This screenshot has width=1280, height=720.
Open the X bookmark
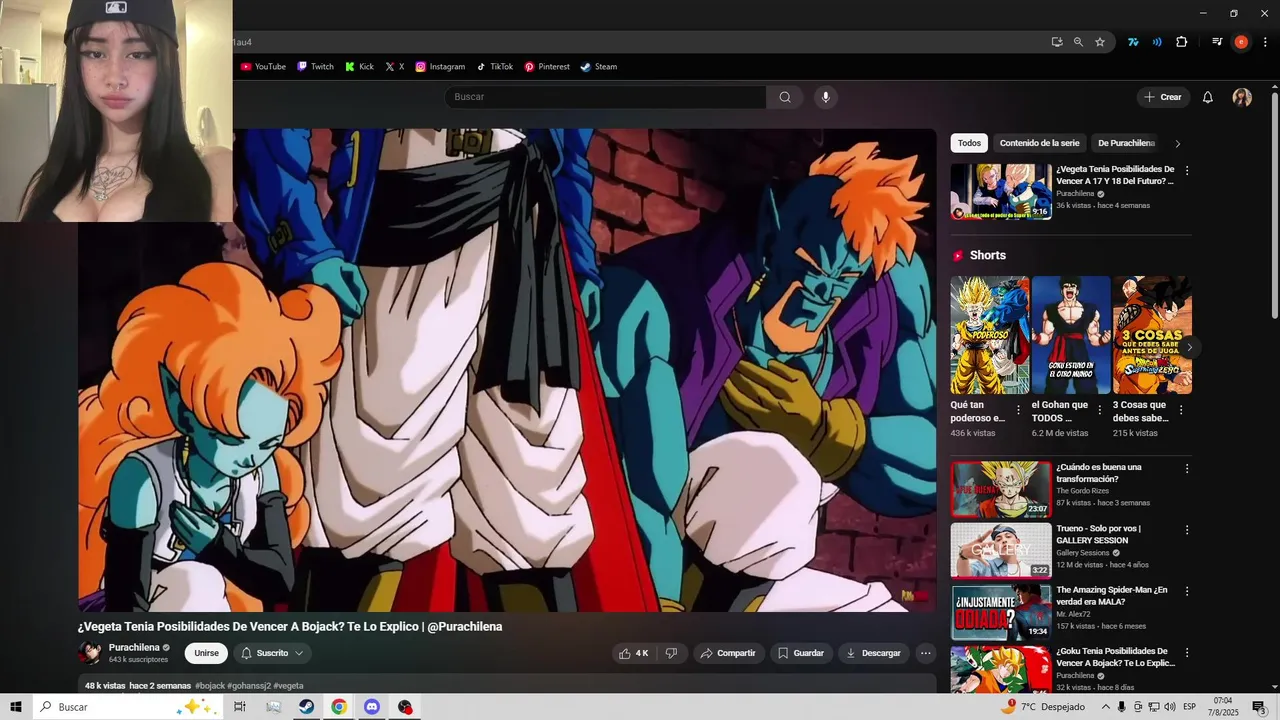click(x=395, y=67)
